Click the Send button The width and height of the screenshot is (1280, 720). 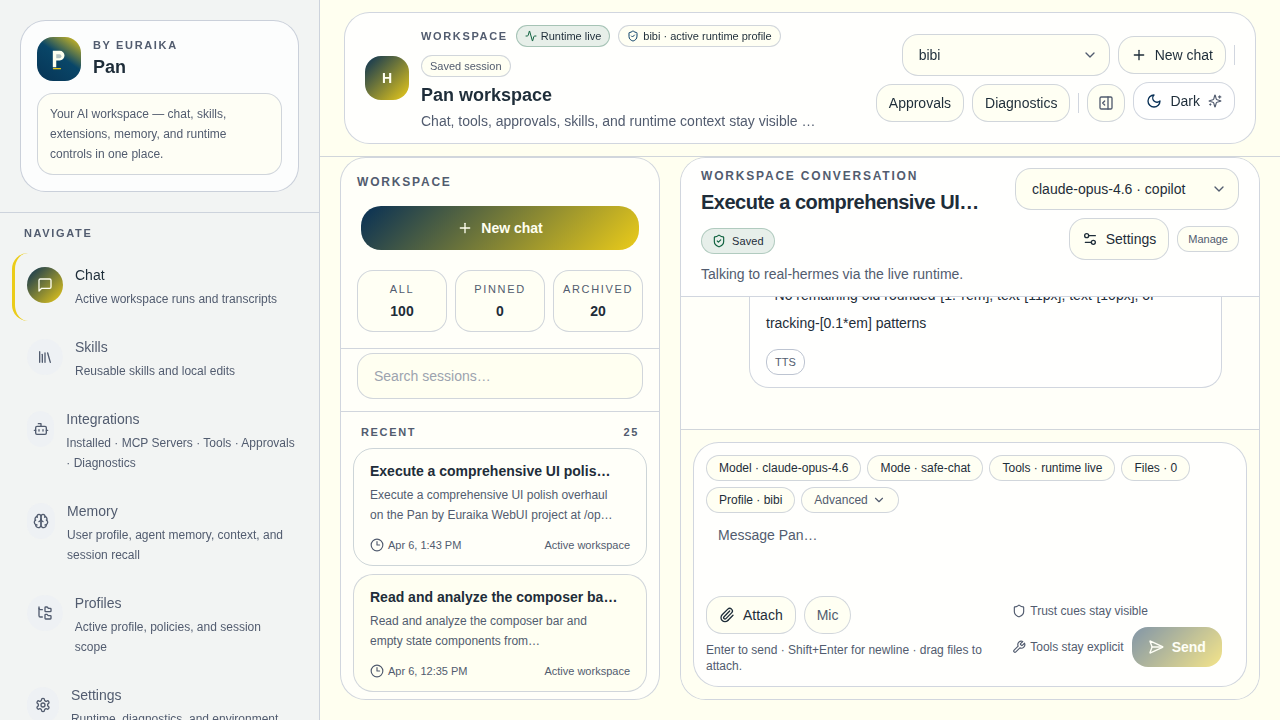click(x=1177, y=647)
